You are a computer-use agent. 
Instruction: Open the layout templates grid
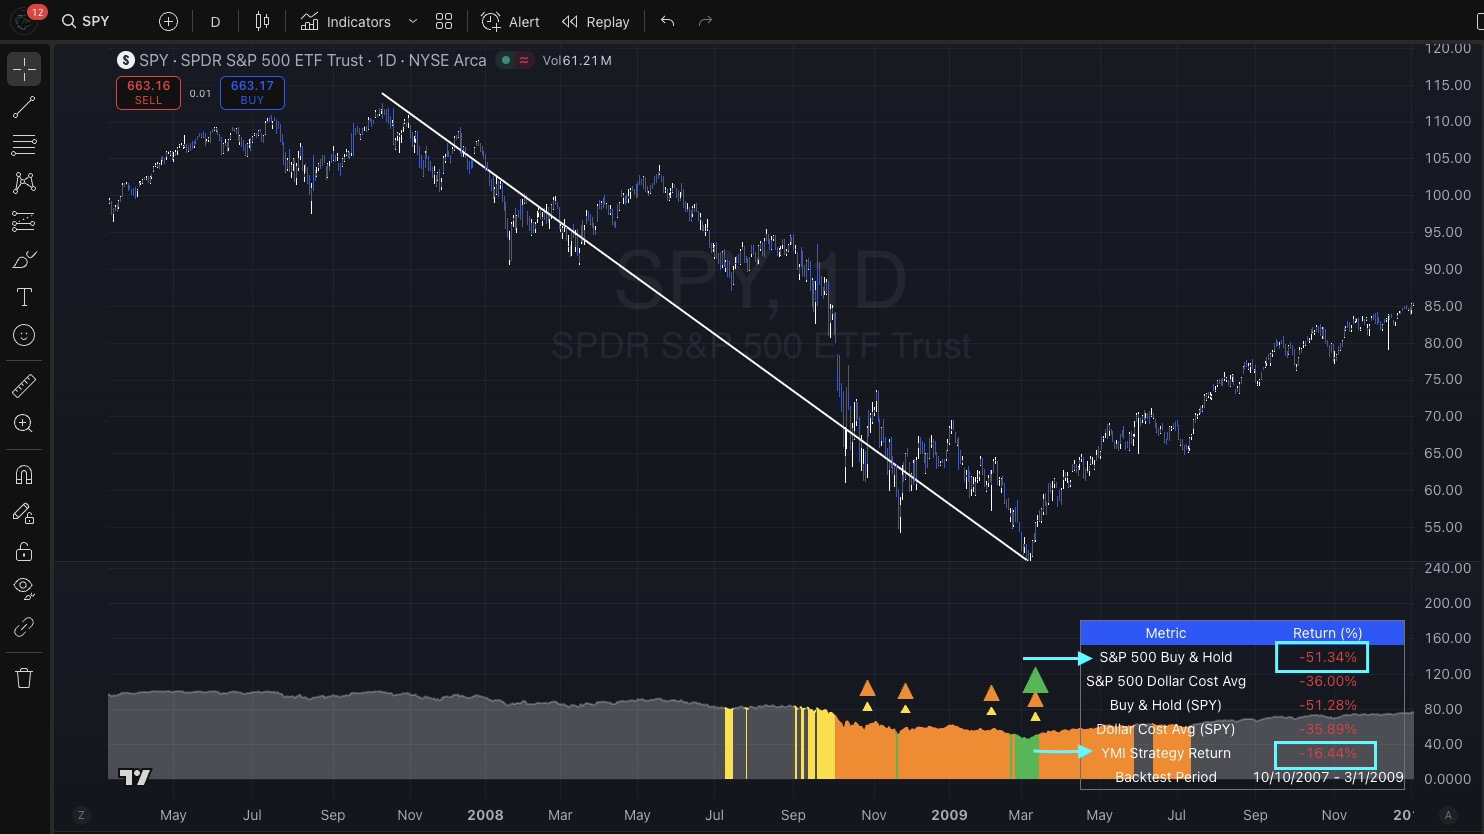click(x=444, y=21)
